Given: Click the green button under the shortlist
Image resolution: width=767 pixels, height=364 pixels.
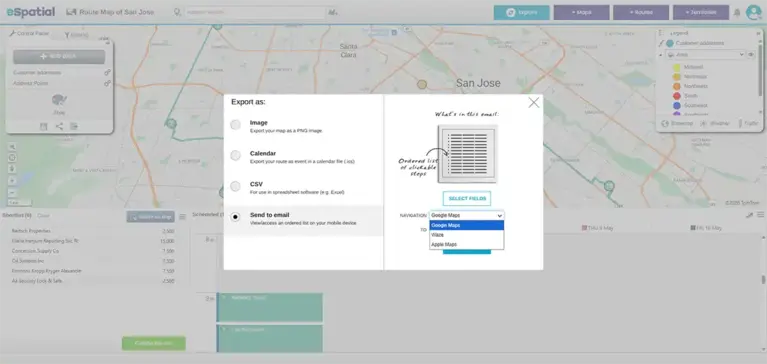Looking at the screenshot, I should [x=154, y=343].
